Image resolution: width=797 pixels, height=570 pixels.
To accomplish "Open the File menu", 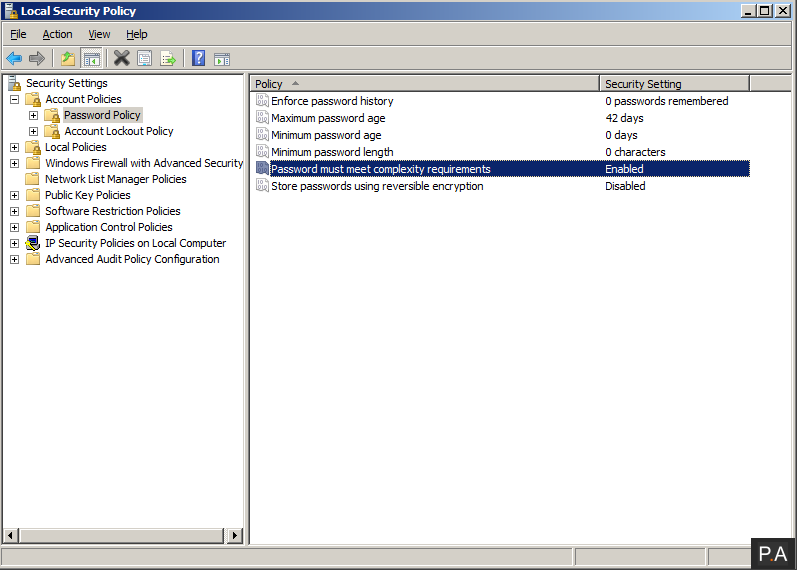I will coord(18,34).
